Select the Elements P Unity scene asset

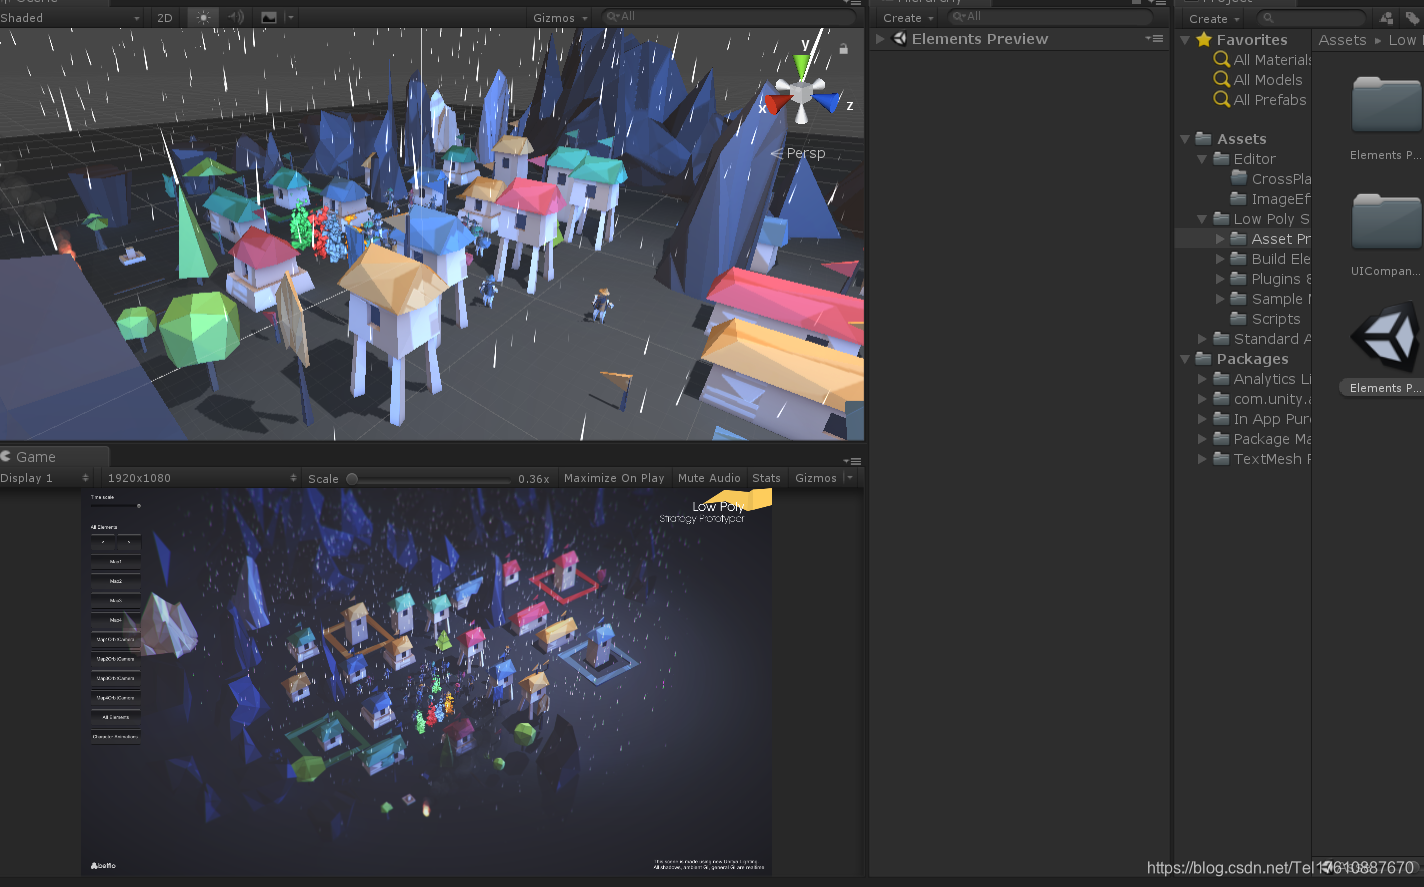tap(1385, 338)
